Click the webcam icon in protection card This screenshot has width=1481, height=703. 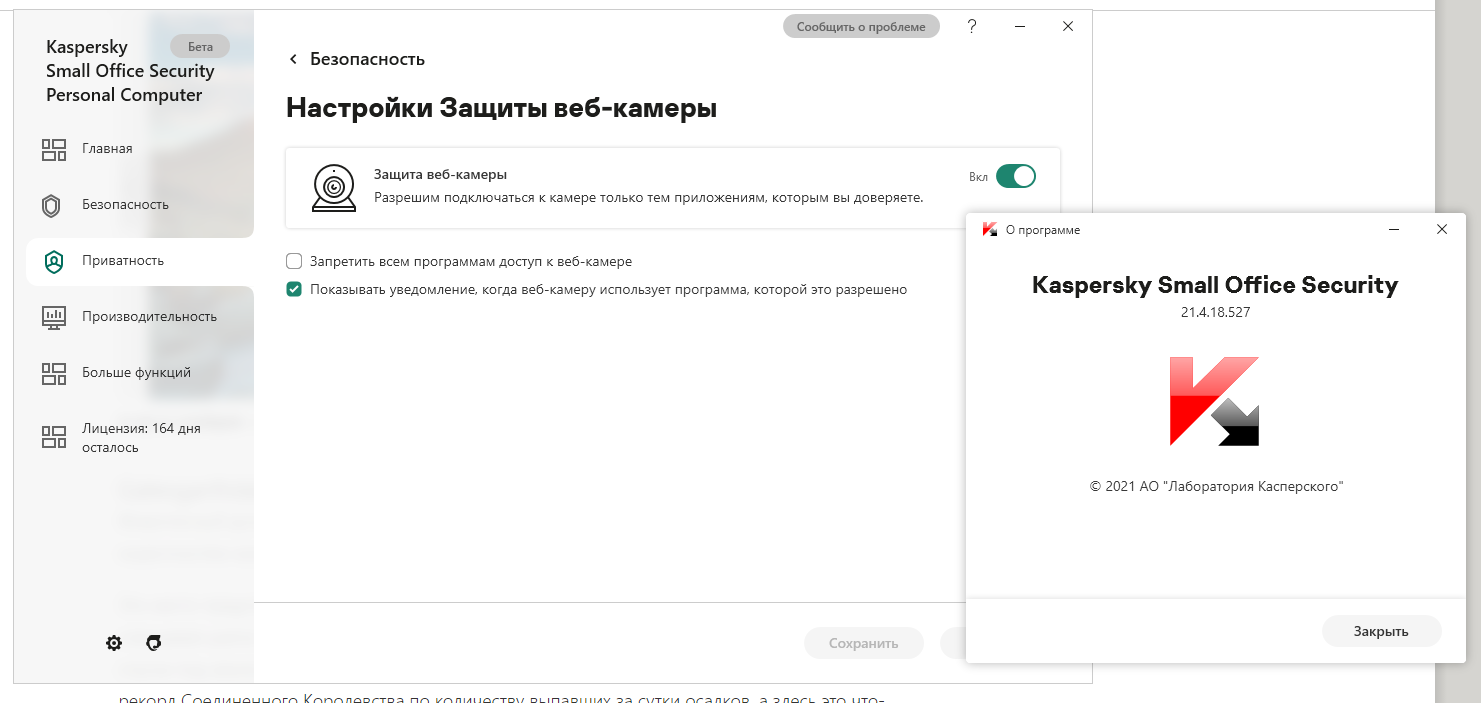coord(333,188)
